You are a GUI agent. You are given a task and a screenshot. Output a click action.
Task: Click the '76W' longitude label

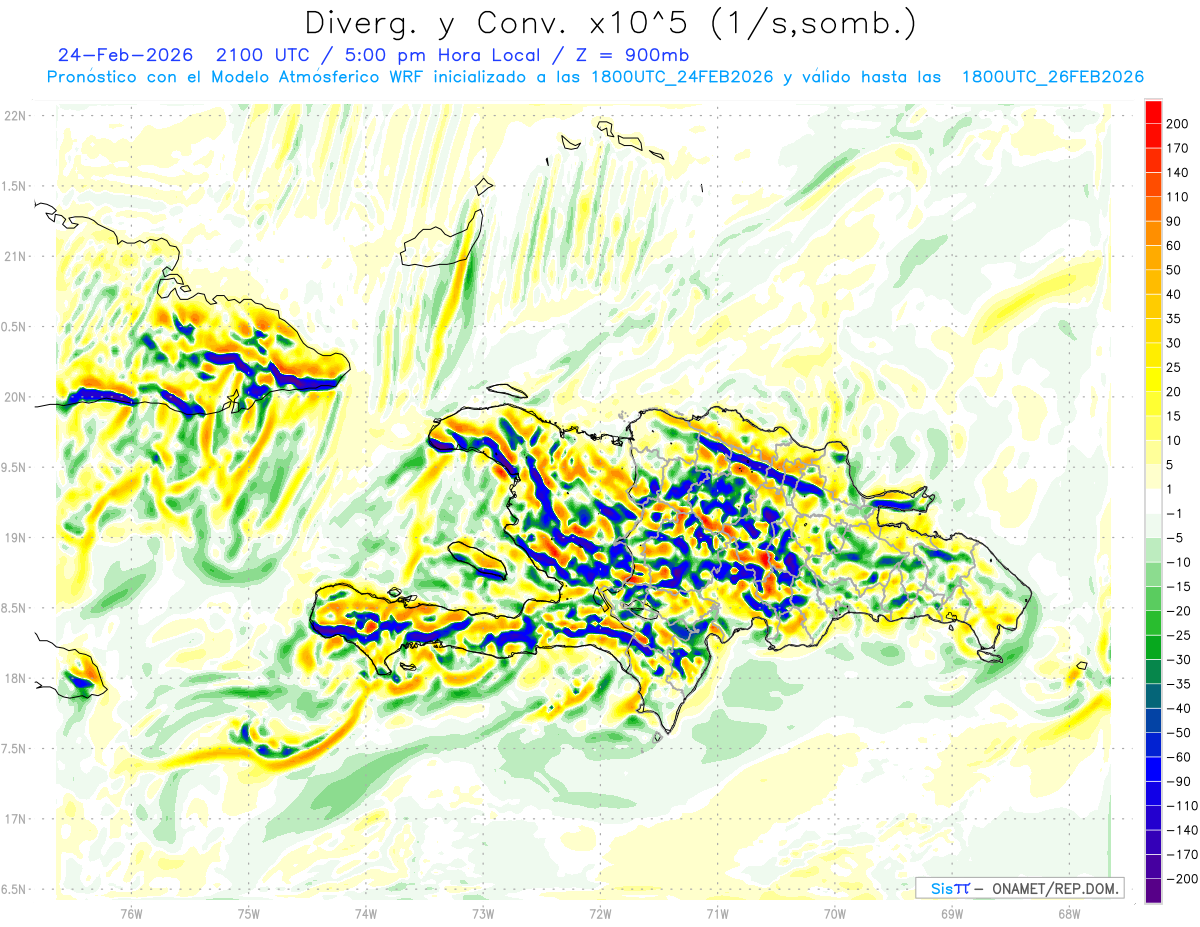131,913
